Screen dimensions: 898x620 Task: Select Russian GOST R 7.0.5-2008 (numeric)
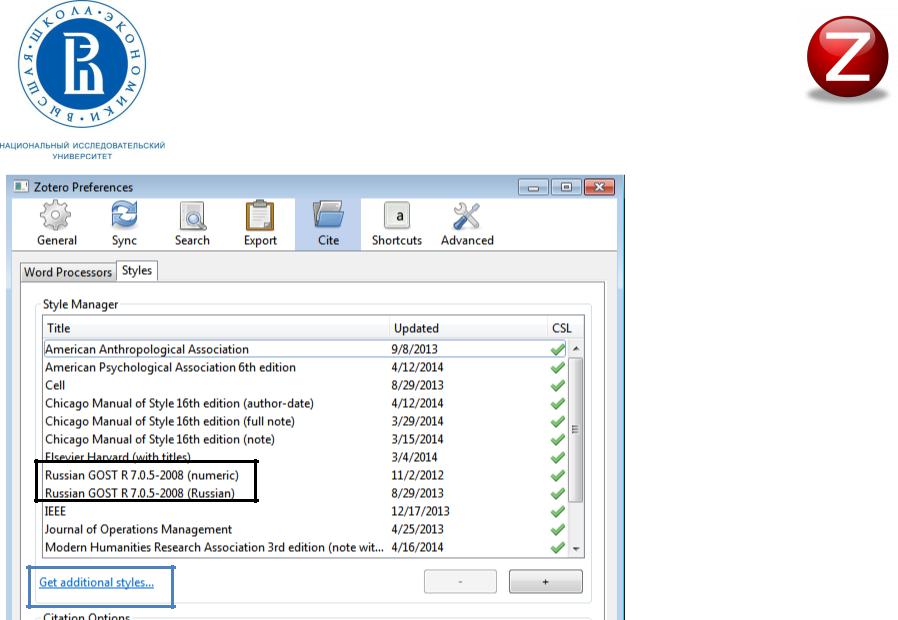click(x=305, y=475)
